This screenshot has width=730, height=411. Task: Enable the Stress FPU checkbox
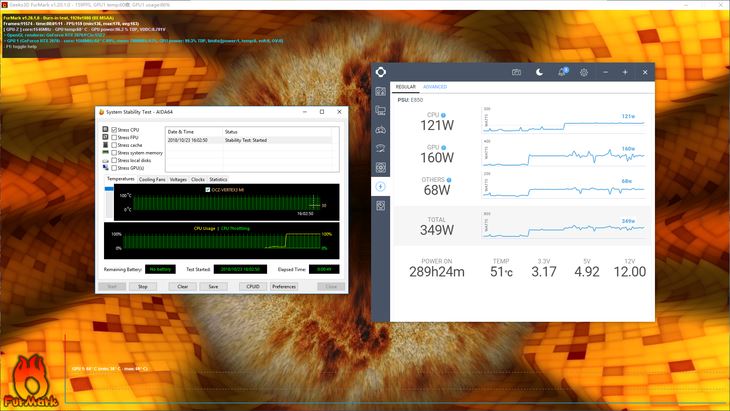pos(114,137)
